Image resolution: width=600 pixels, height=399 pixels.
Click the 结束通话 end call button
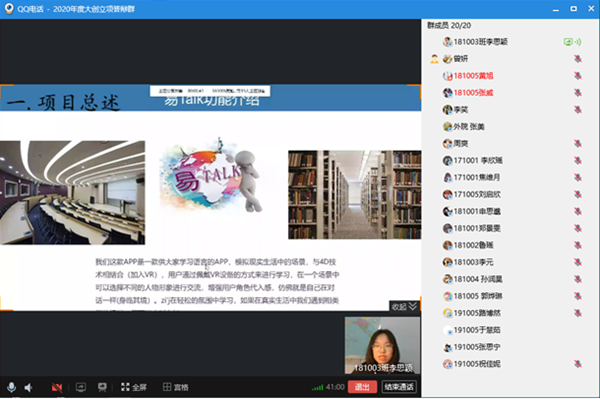(x=399, y=387)
